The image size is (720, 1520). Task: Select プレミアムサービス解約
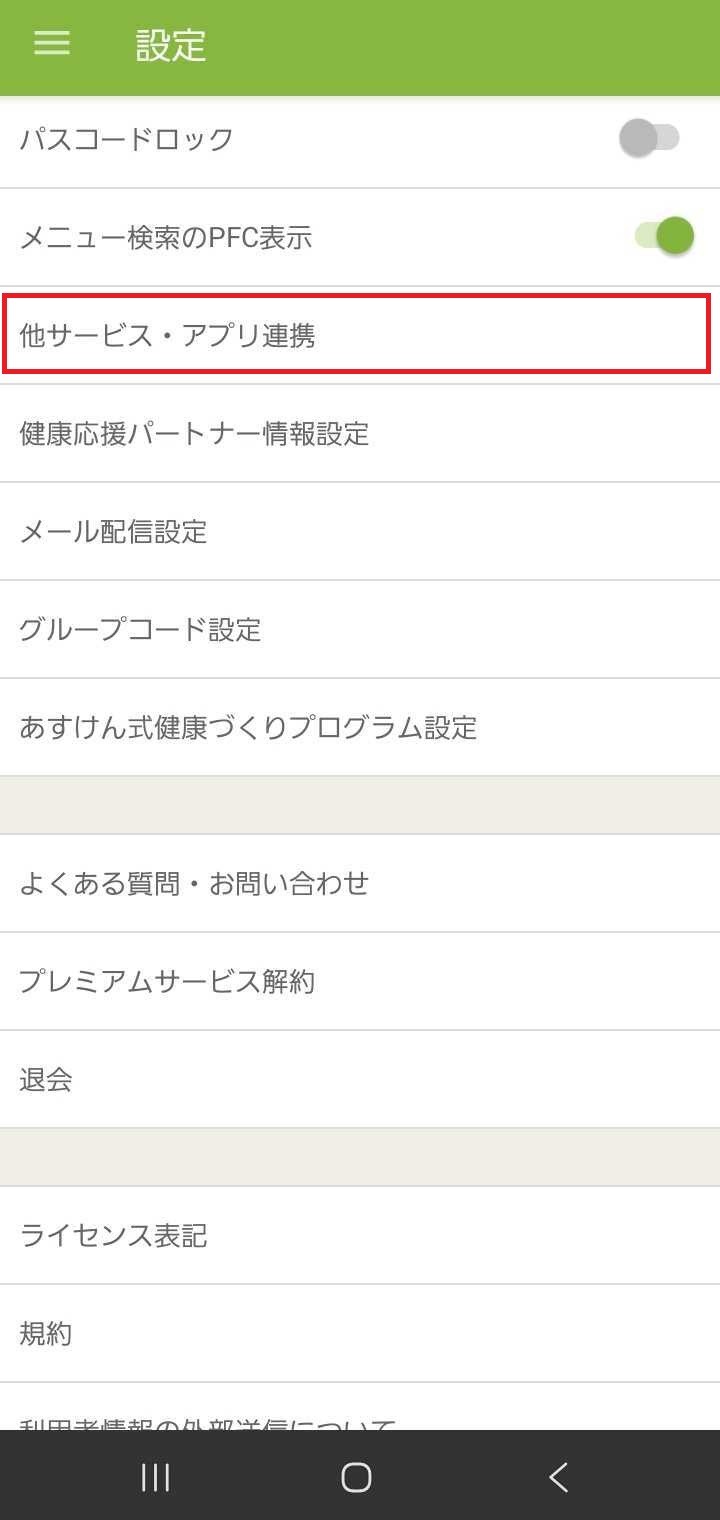pos(360,981)
